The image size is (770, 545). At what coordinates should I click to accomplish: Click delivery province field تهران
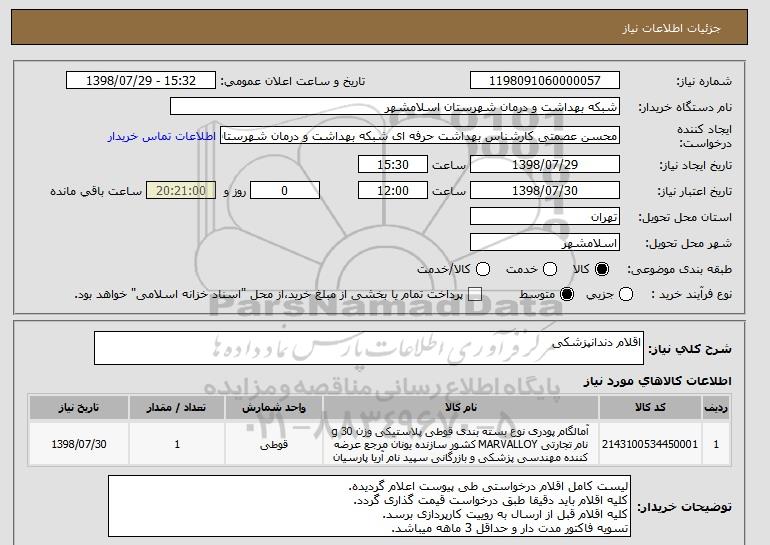pyautogui.click(x=545, y=217)
